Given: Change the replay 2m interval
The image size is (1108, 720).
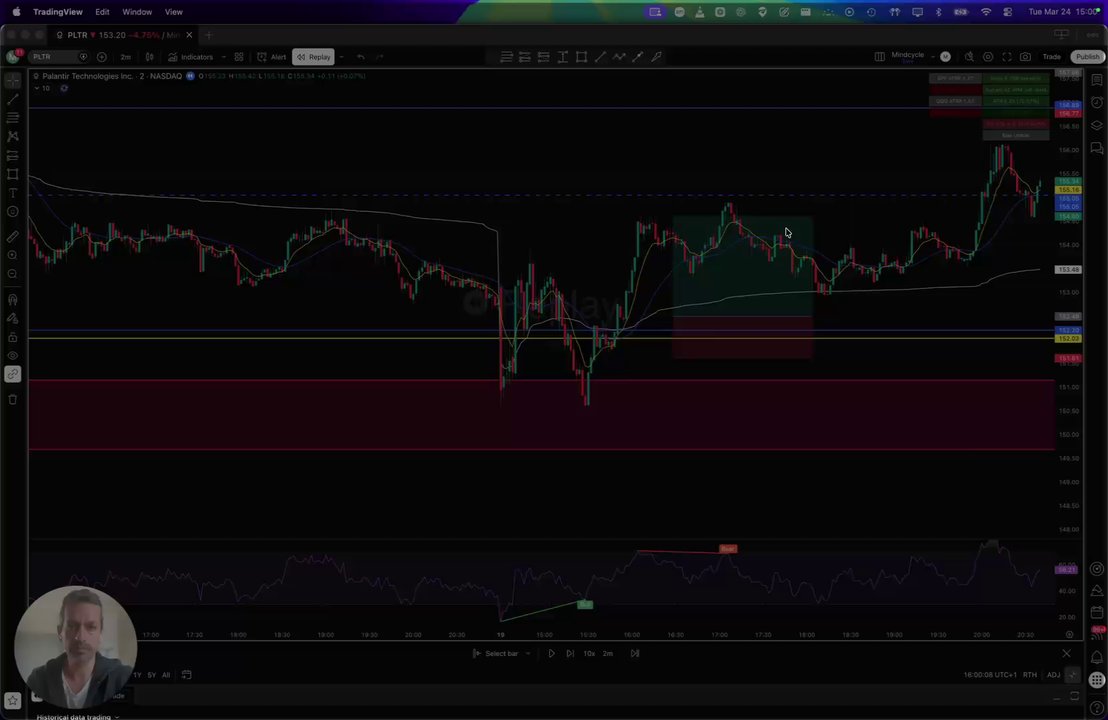Looking at the screenshot, I should coord(608,654).
